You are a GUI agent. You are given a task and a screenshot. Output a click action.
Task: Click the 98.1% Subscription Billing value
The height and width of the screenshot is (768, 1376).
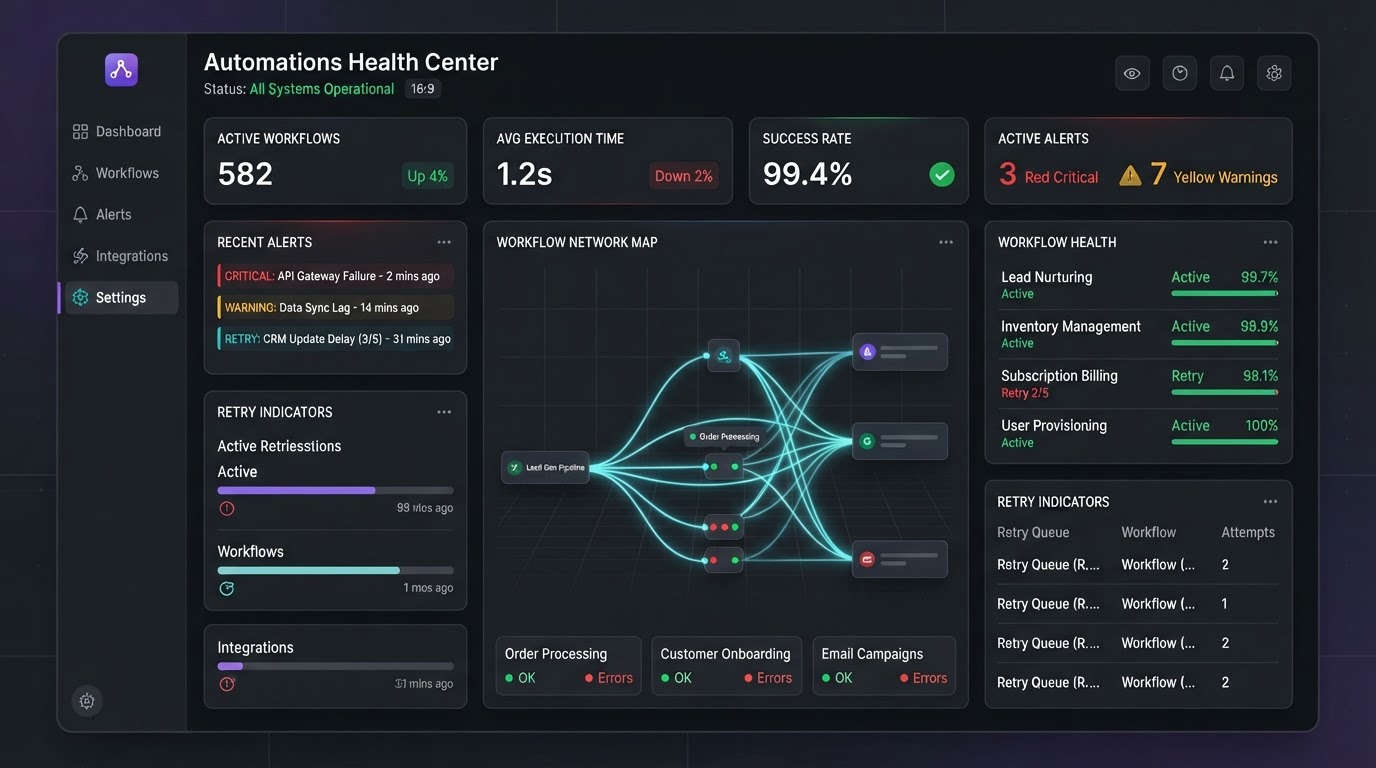click(1260, 376)
